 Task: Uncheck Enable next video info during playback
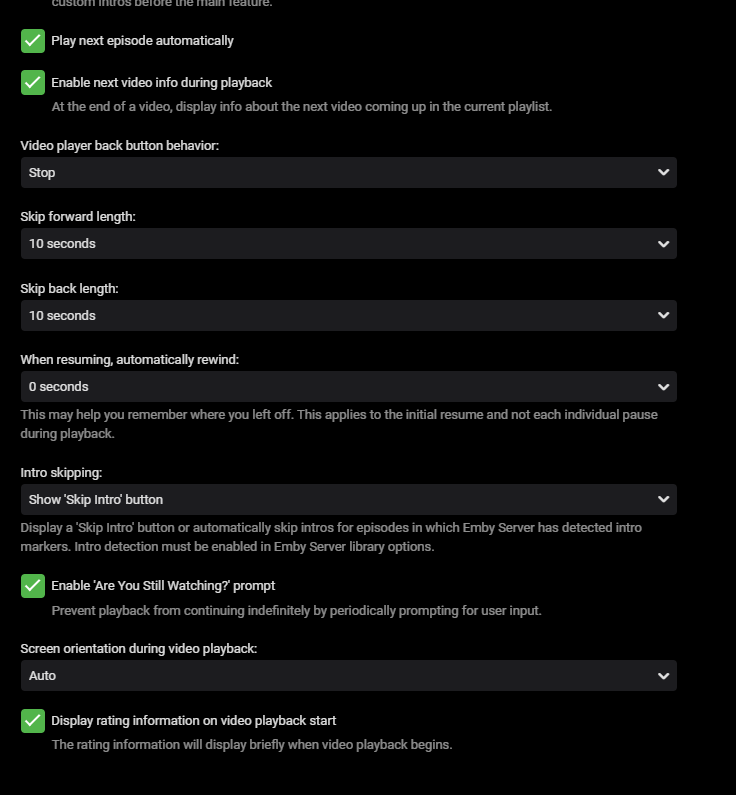33,83
